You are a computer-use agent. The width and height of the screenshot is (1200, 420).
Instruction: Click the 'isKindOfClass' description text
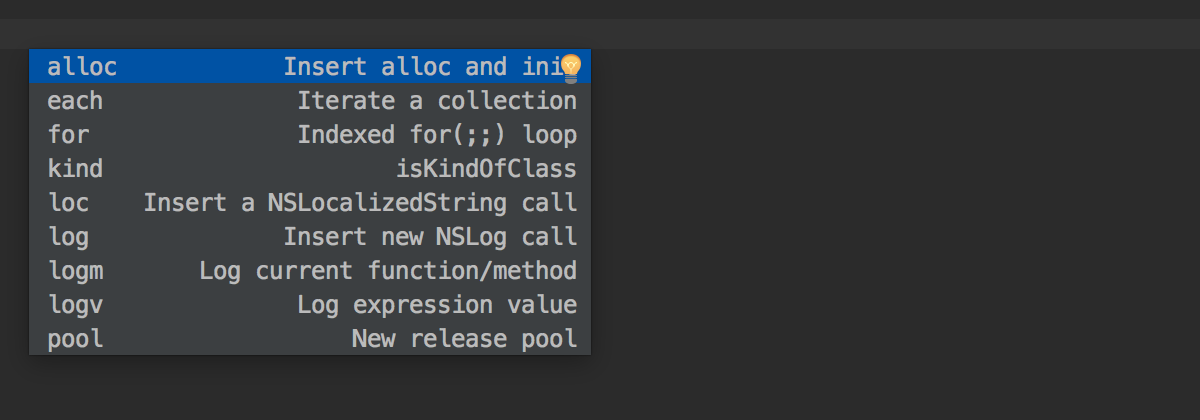pyautogui.click(x=487, y=169)
